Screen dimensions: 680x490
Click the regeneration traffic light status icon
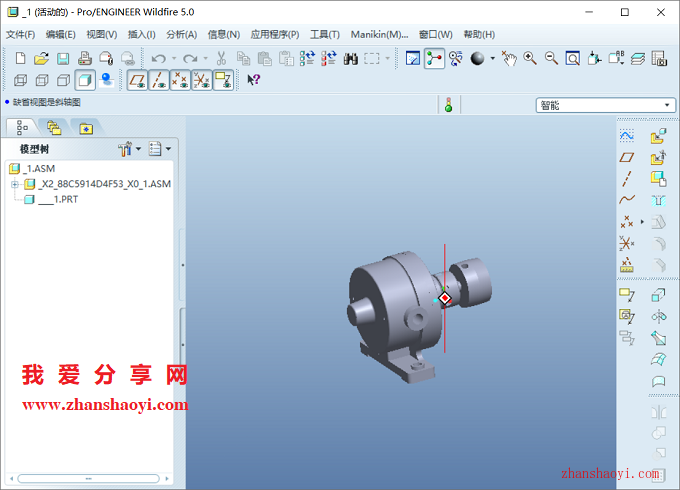click(449, 105)
